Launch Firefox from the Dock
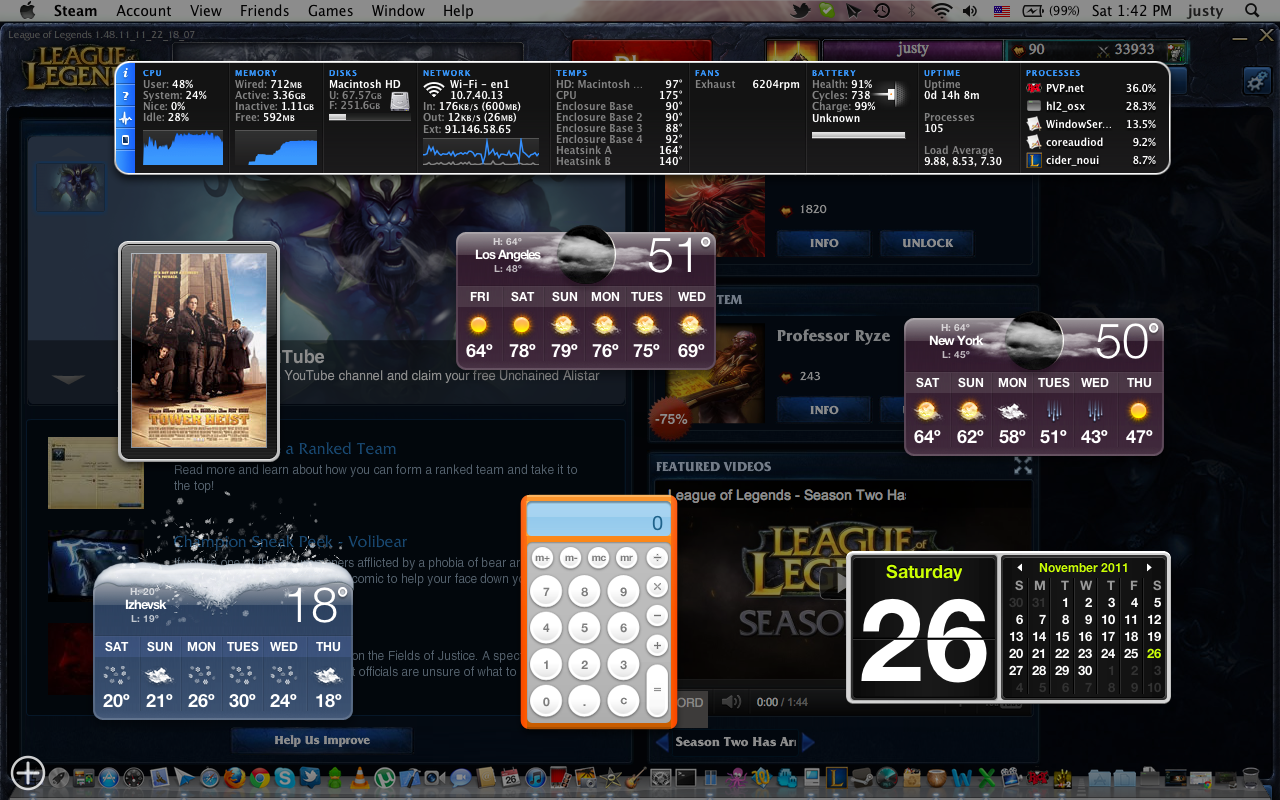Screen dimensions: 1280x800 (x=235, y=777)
